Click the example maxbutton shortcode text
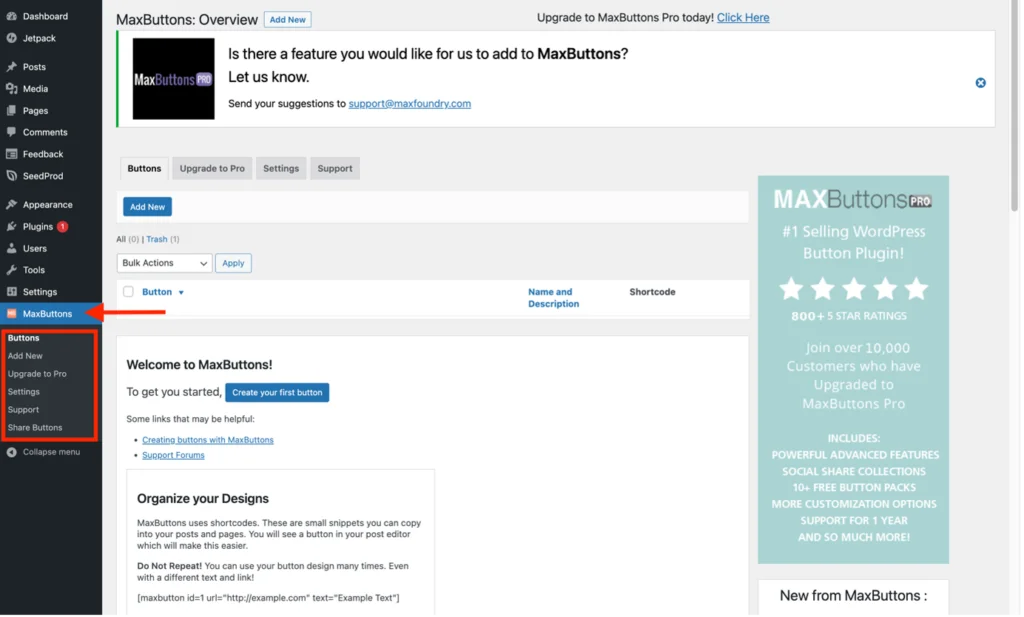 coord(268,599)
